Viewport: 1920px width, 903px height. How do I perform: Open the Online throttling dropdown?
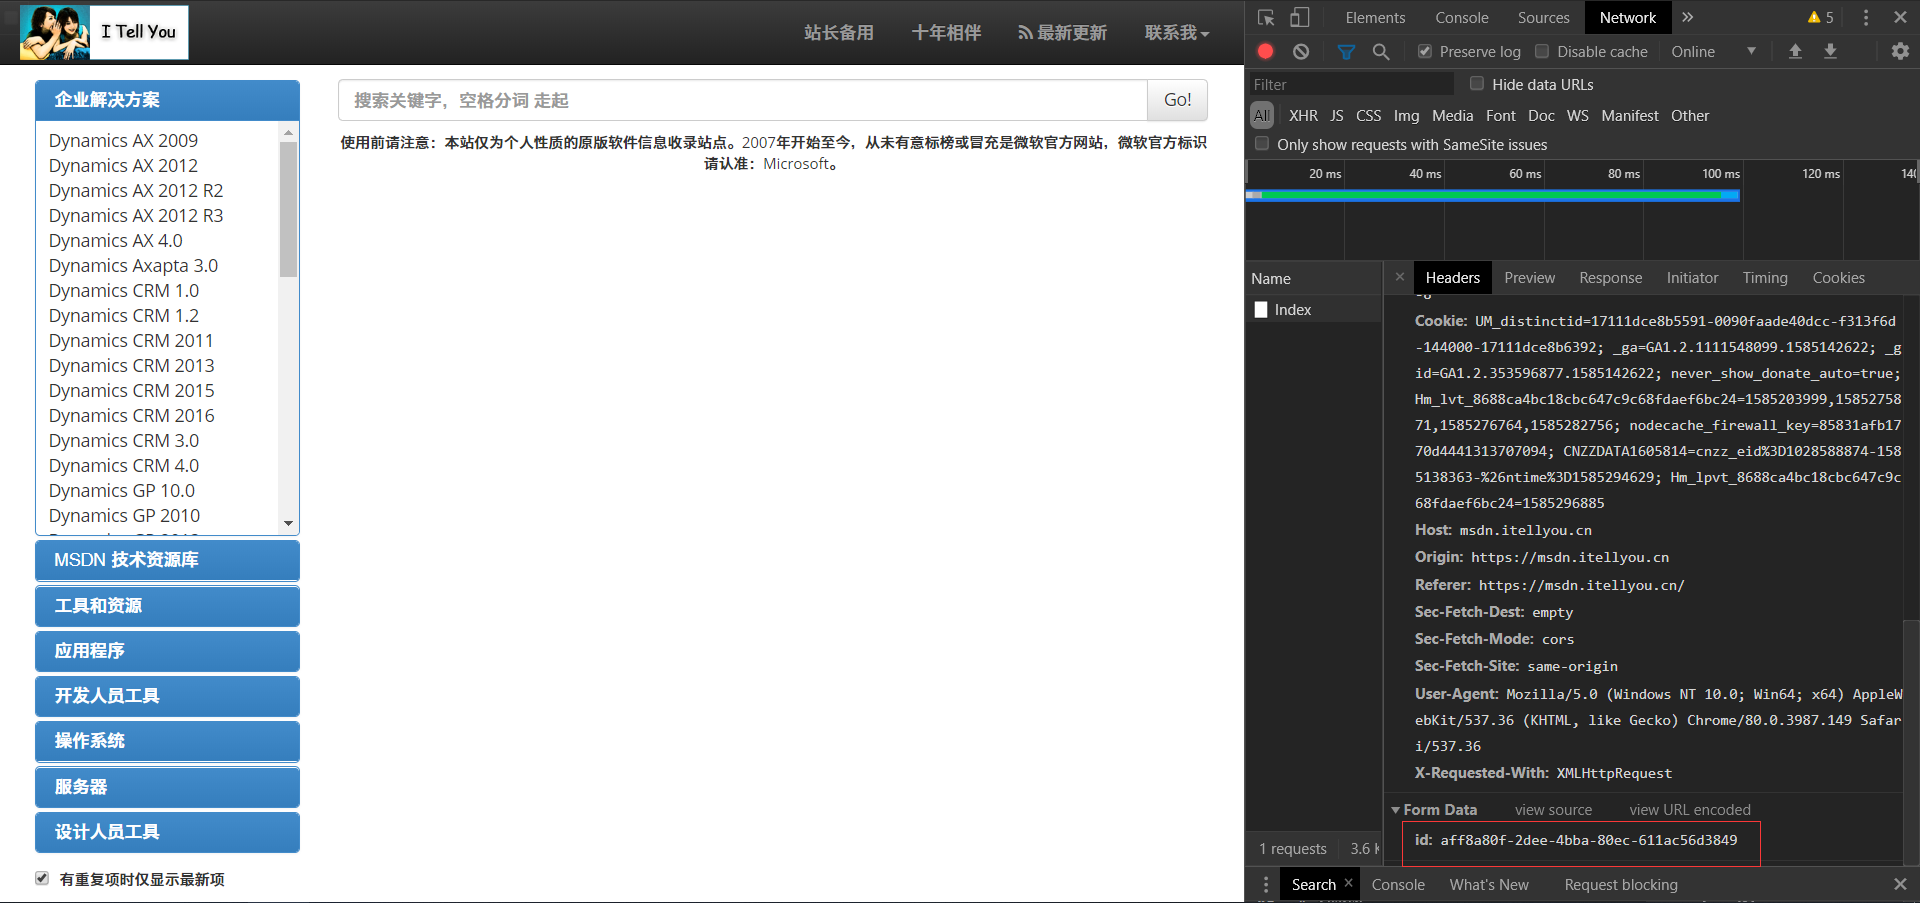[1713, 51]
